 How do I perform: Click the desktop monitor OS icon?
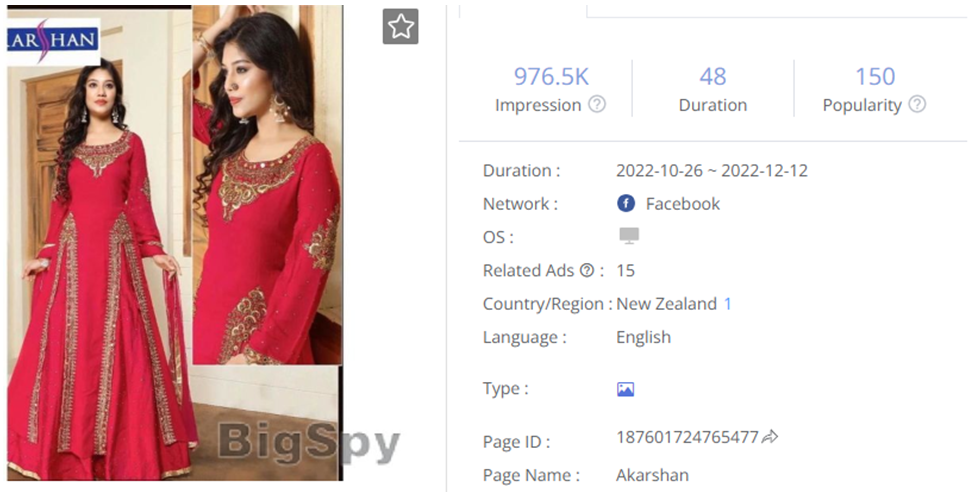pos(629,236)
